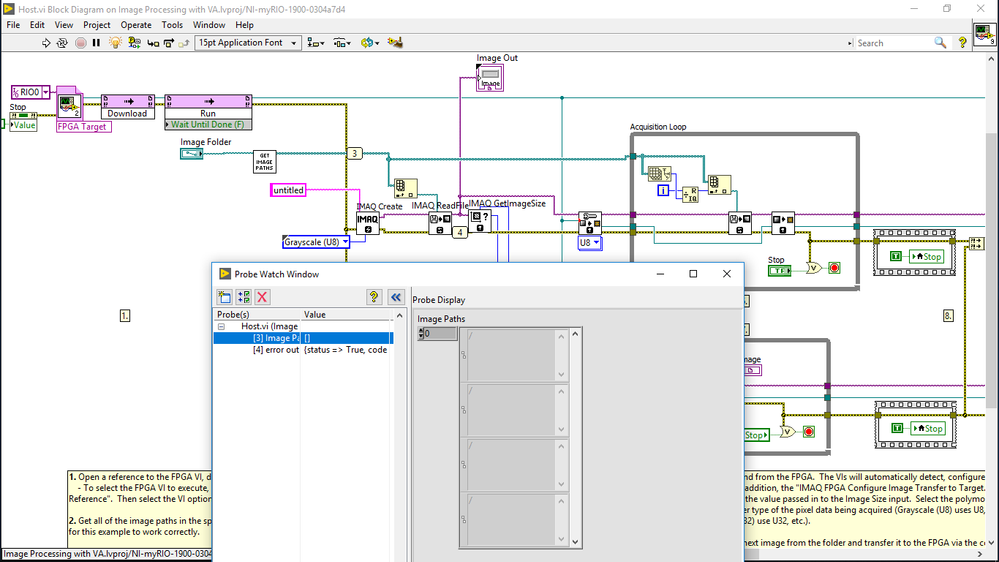The height and width of the screenshot is (562, 999).
Task: Click the Image Paths array index stepper
Action: 421,333
